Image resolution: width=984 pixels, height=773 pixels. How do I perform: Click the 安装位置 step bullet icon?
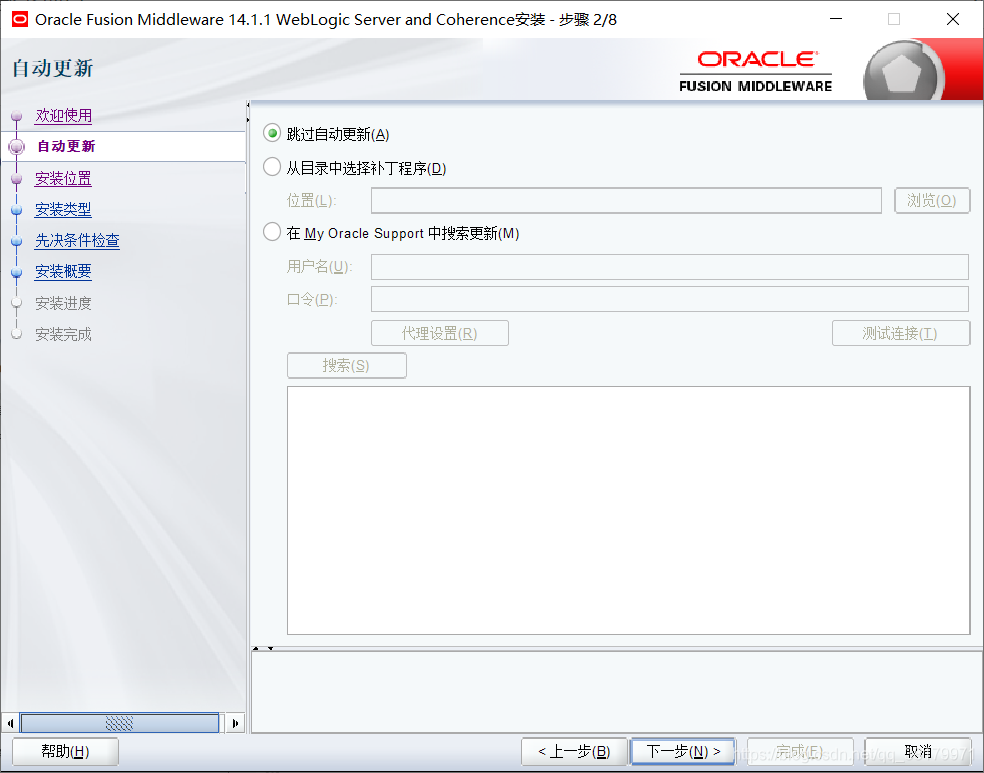pos(17,179)
